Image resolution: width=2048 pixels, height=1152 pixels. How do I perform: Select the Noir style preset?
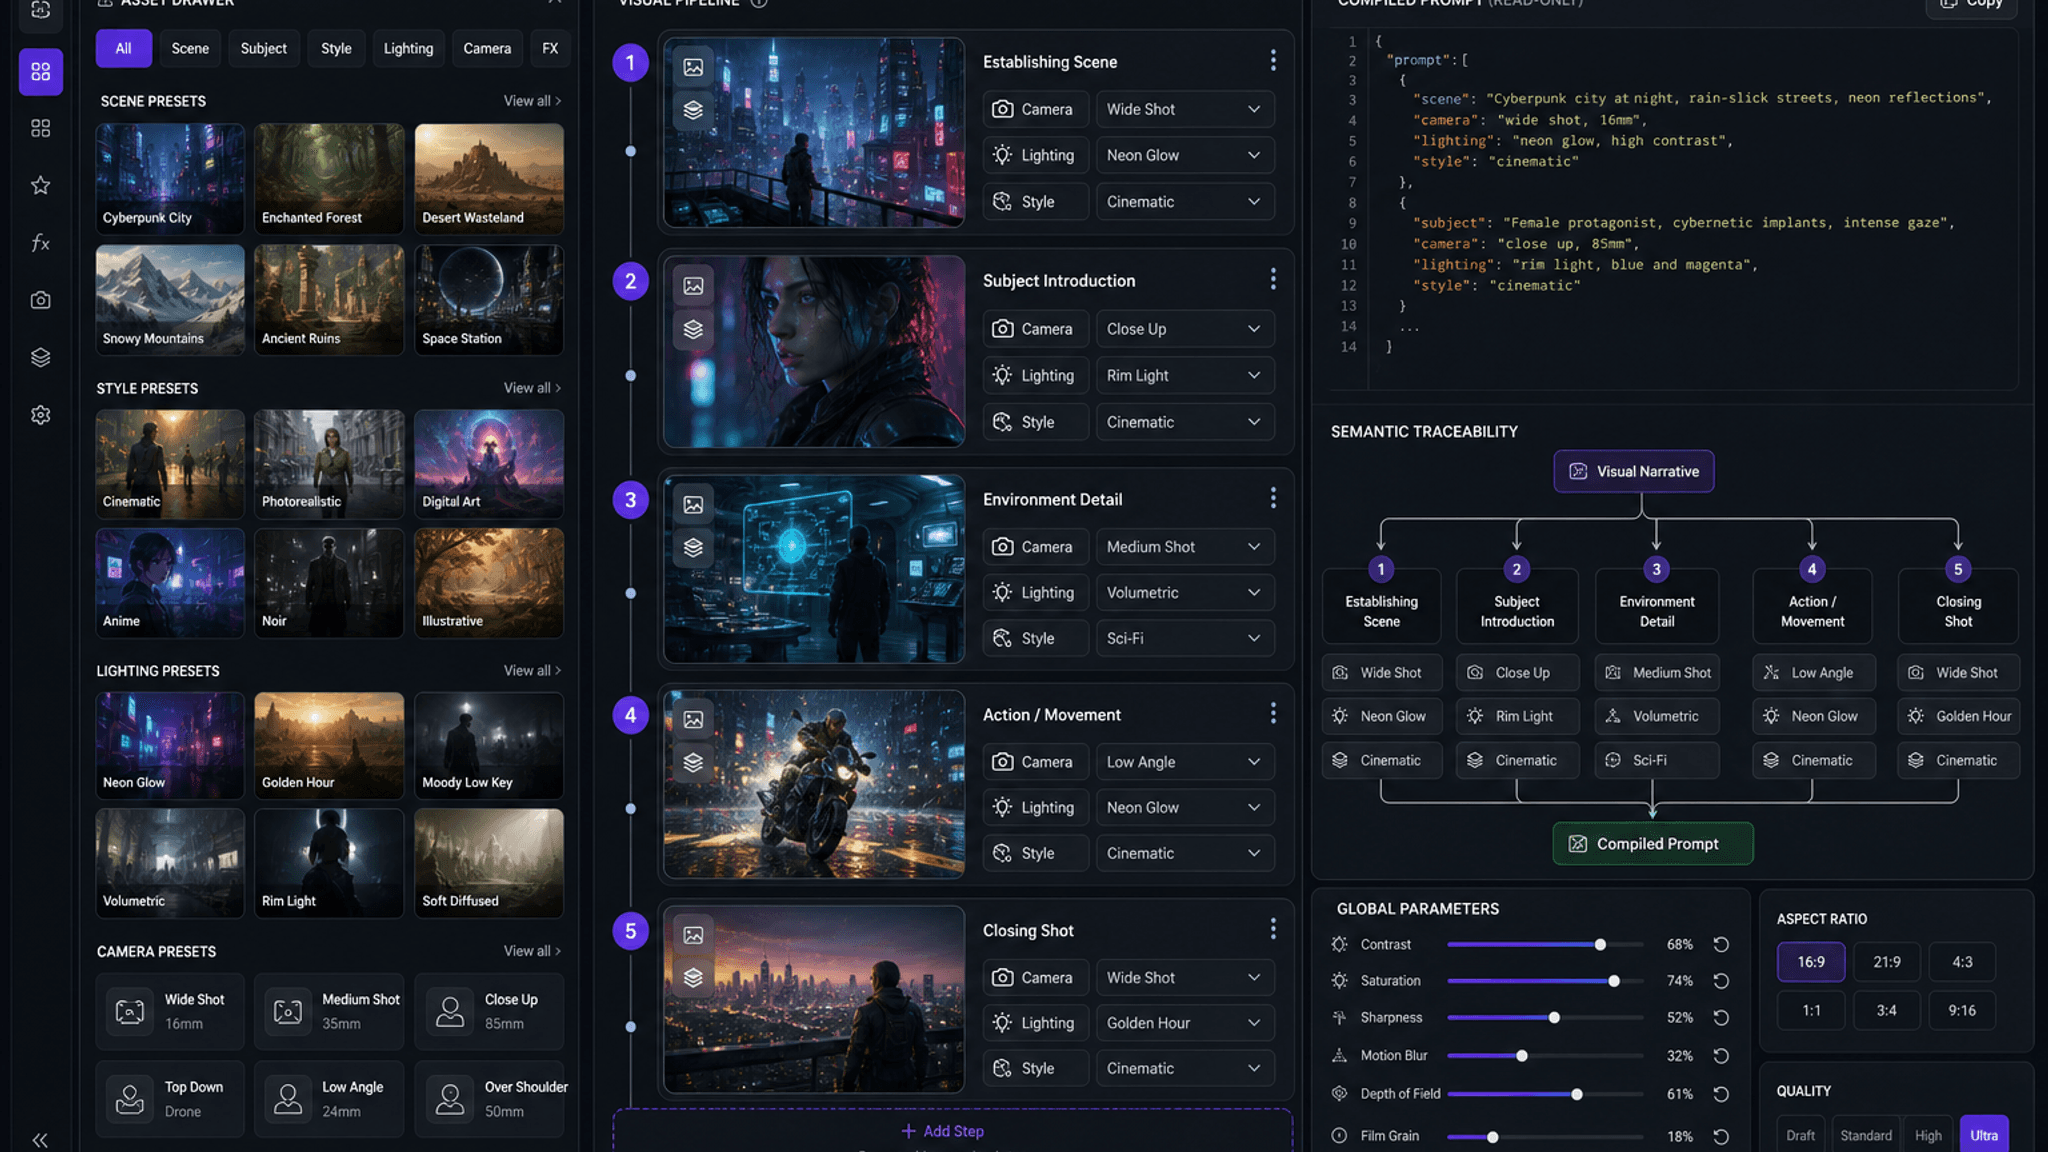point(329,583)
